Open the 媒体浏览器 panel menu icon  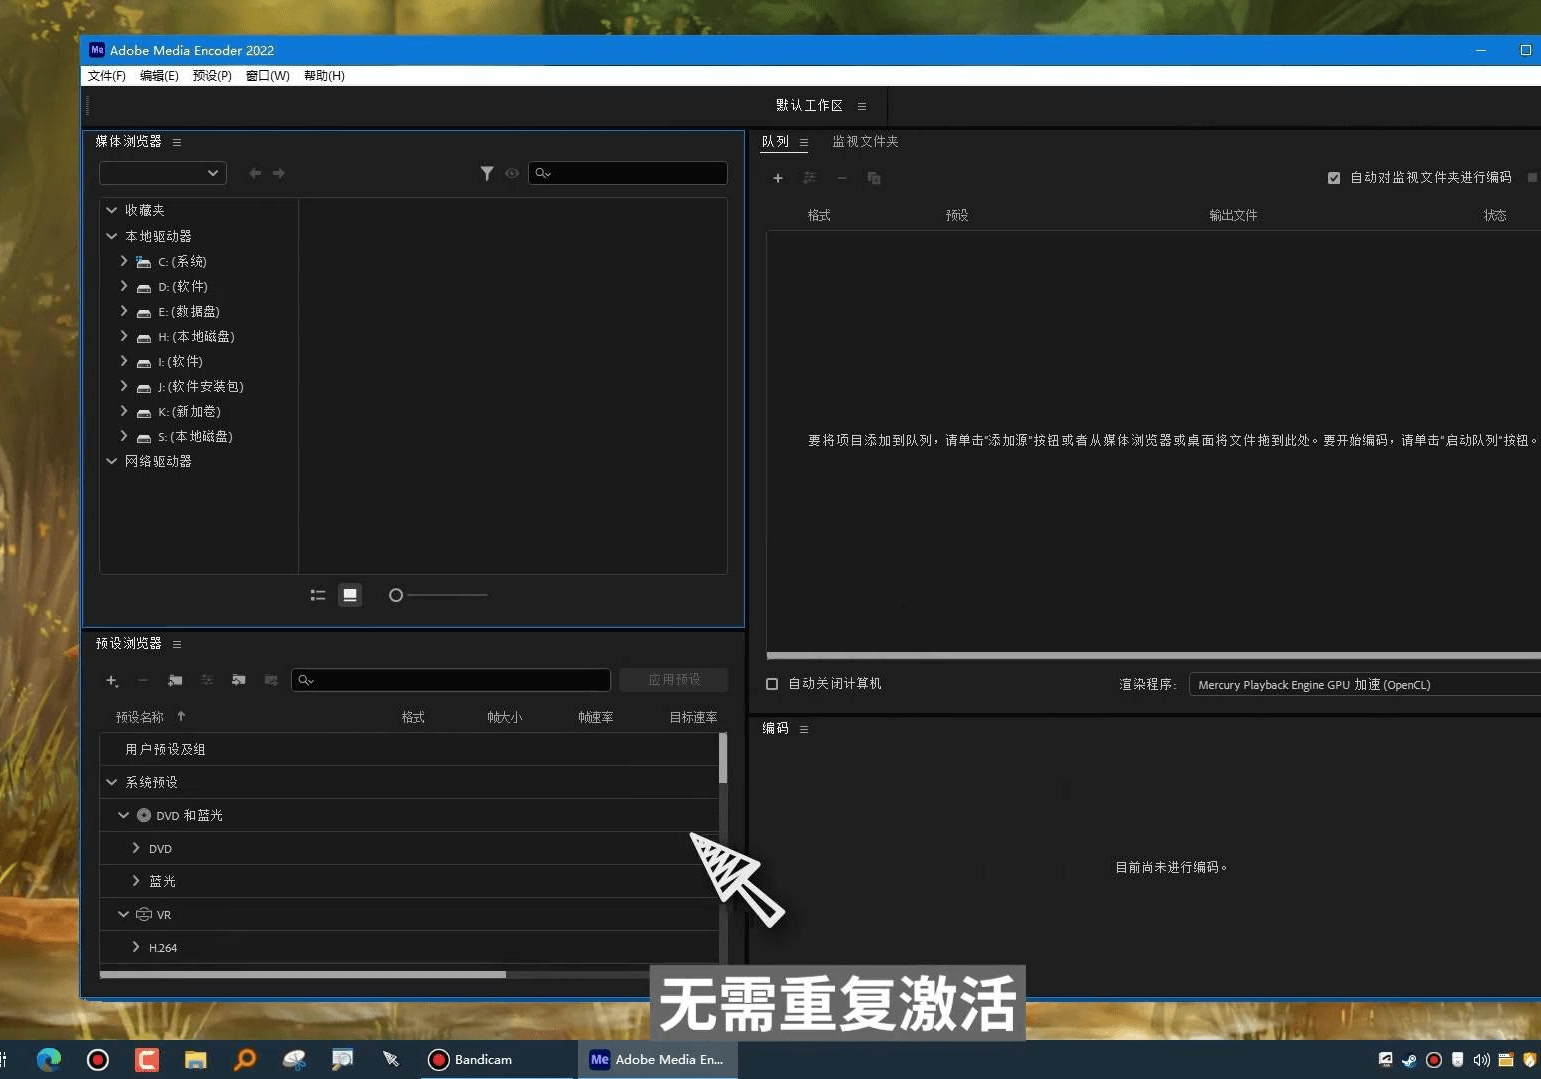177,142
